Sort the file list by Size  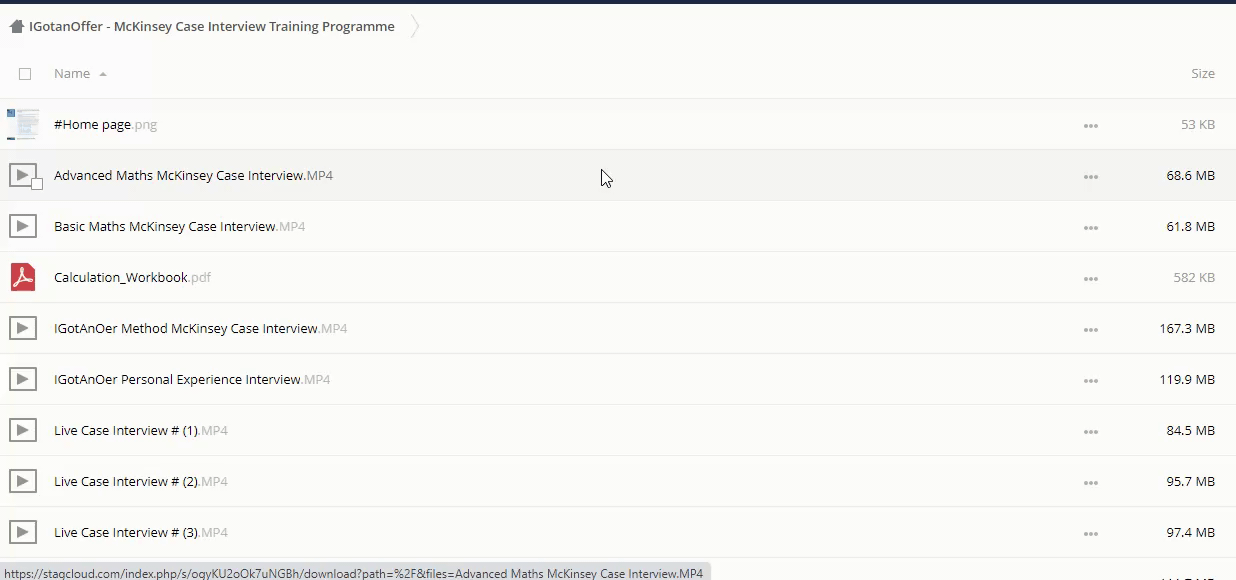[x=1202, y=74]
